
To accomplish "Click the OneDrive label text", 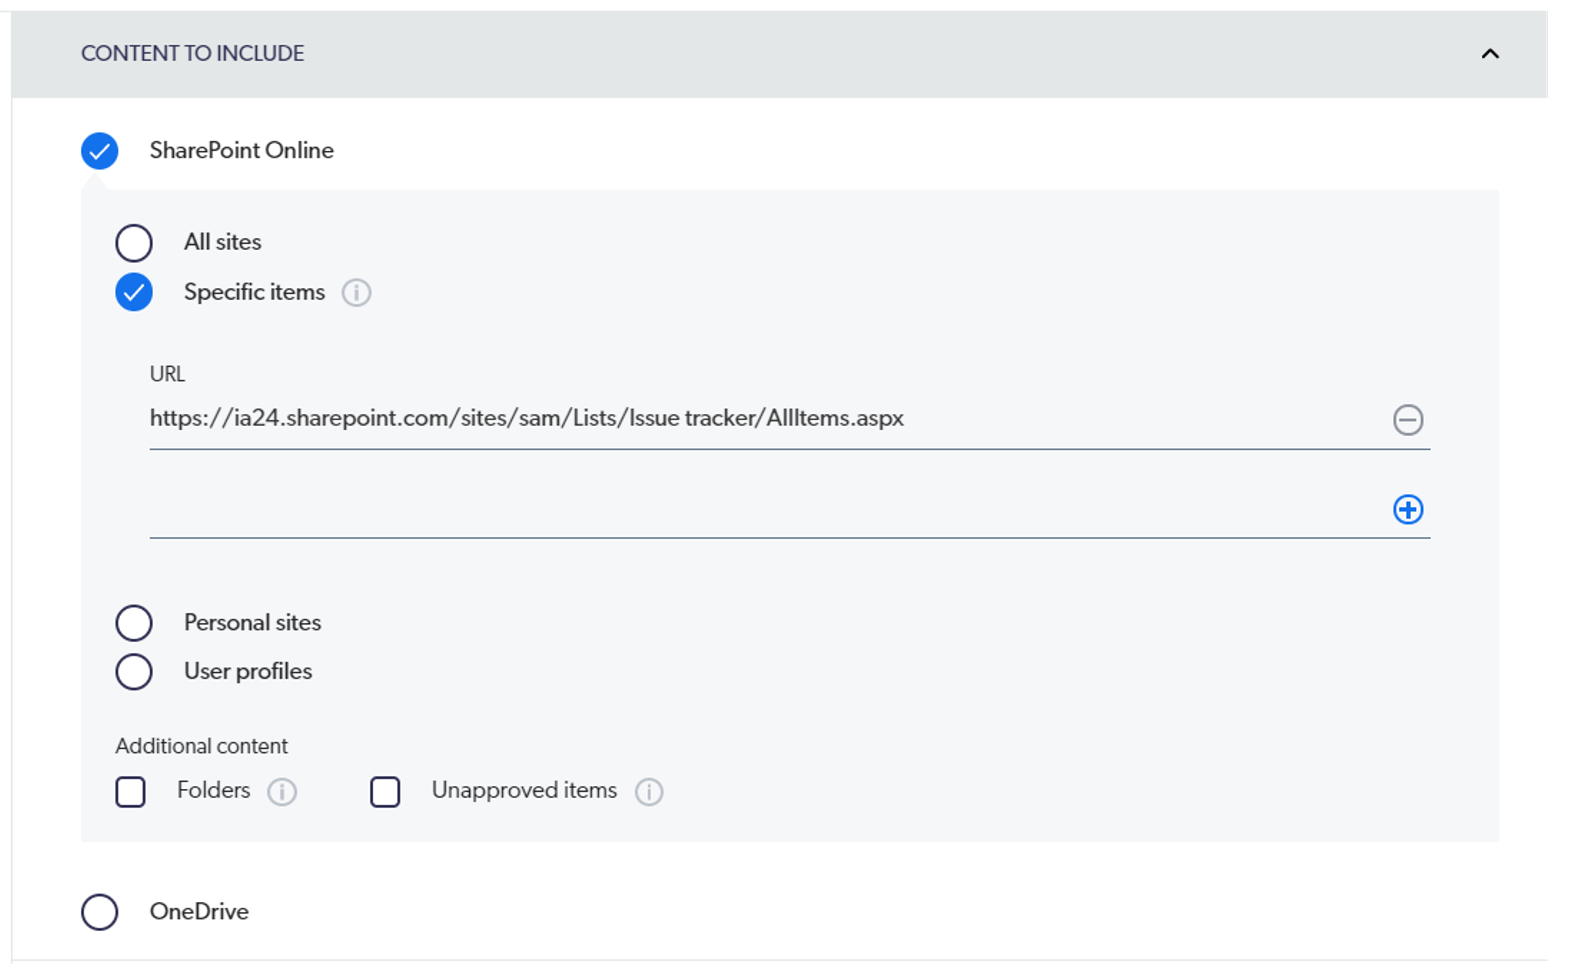I will (199, 912).
